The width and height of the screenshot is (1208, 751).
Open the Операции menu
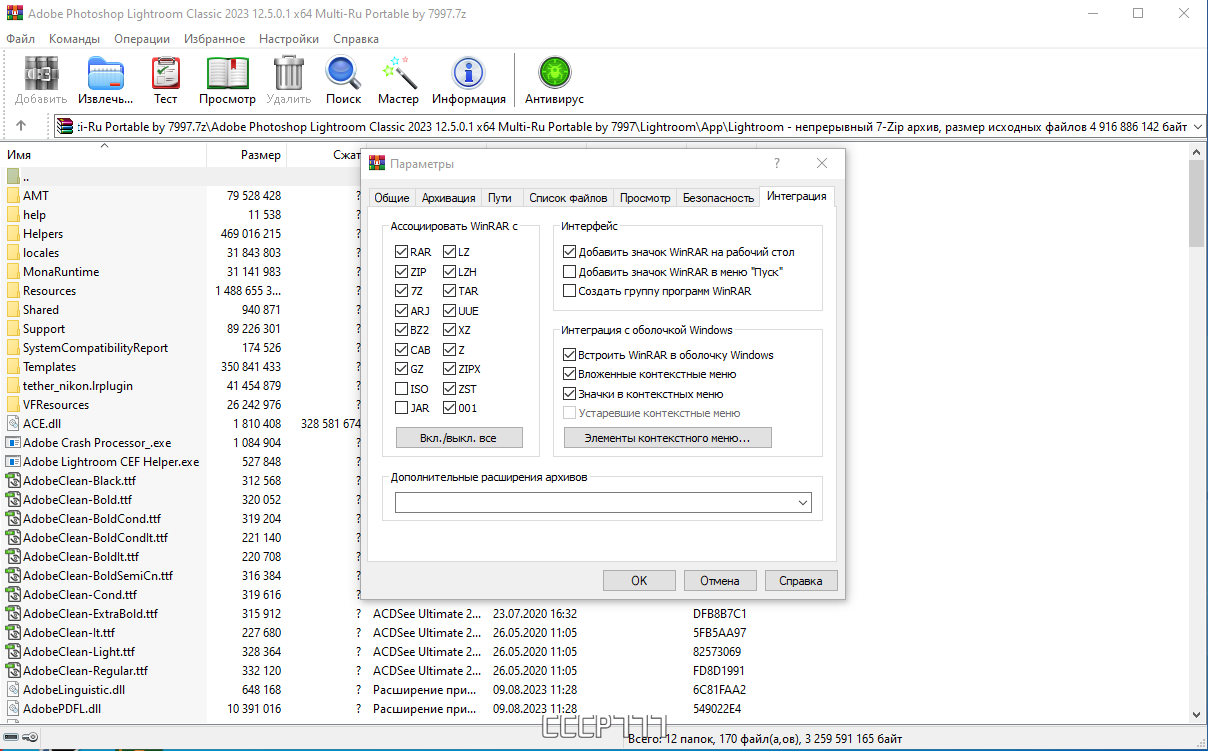(x=142, y=39)
